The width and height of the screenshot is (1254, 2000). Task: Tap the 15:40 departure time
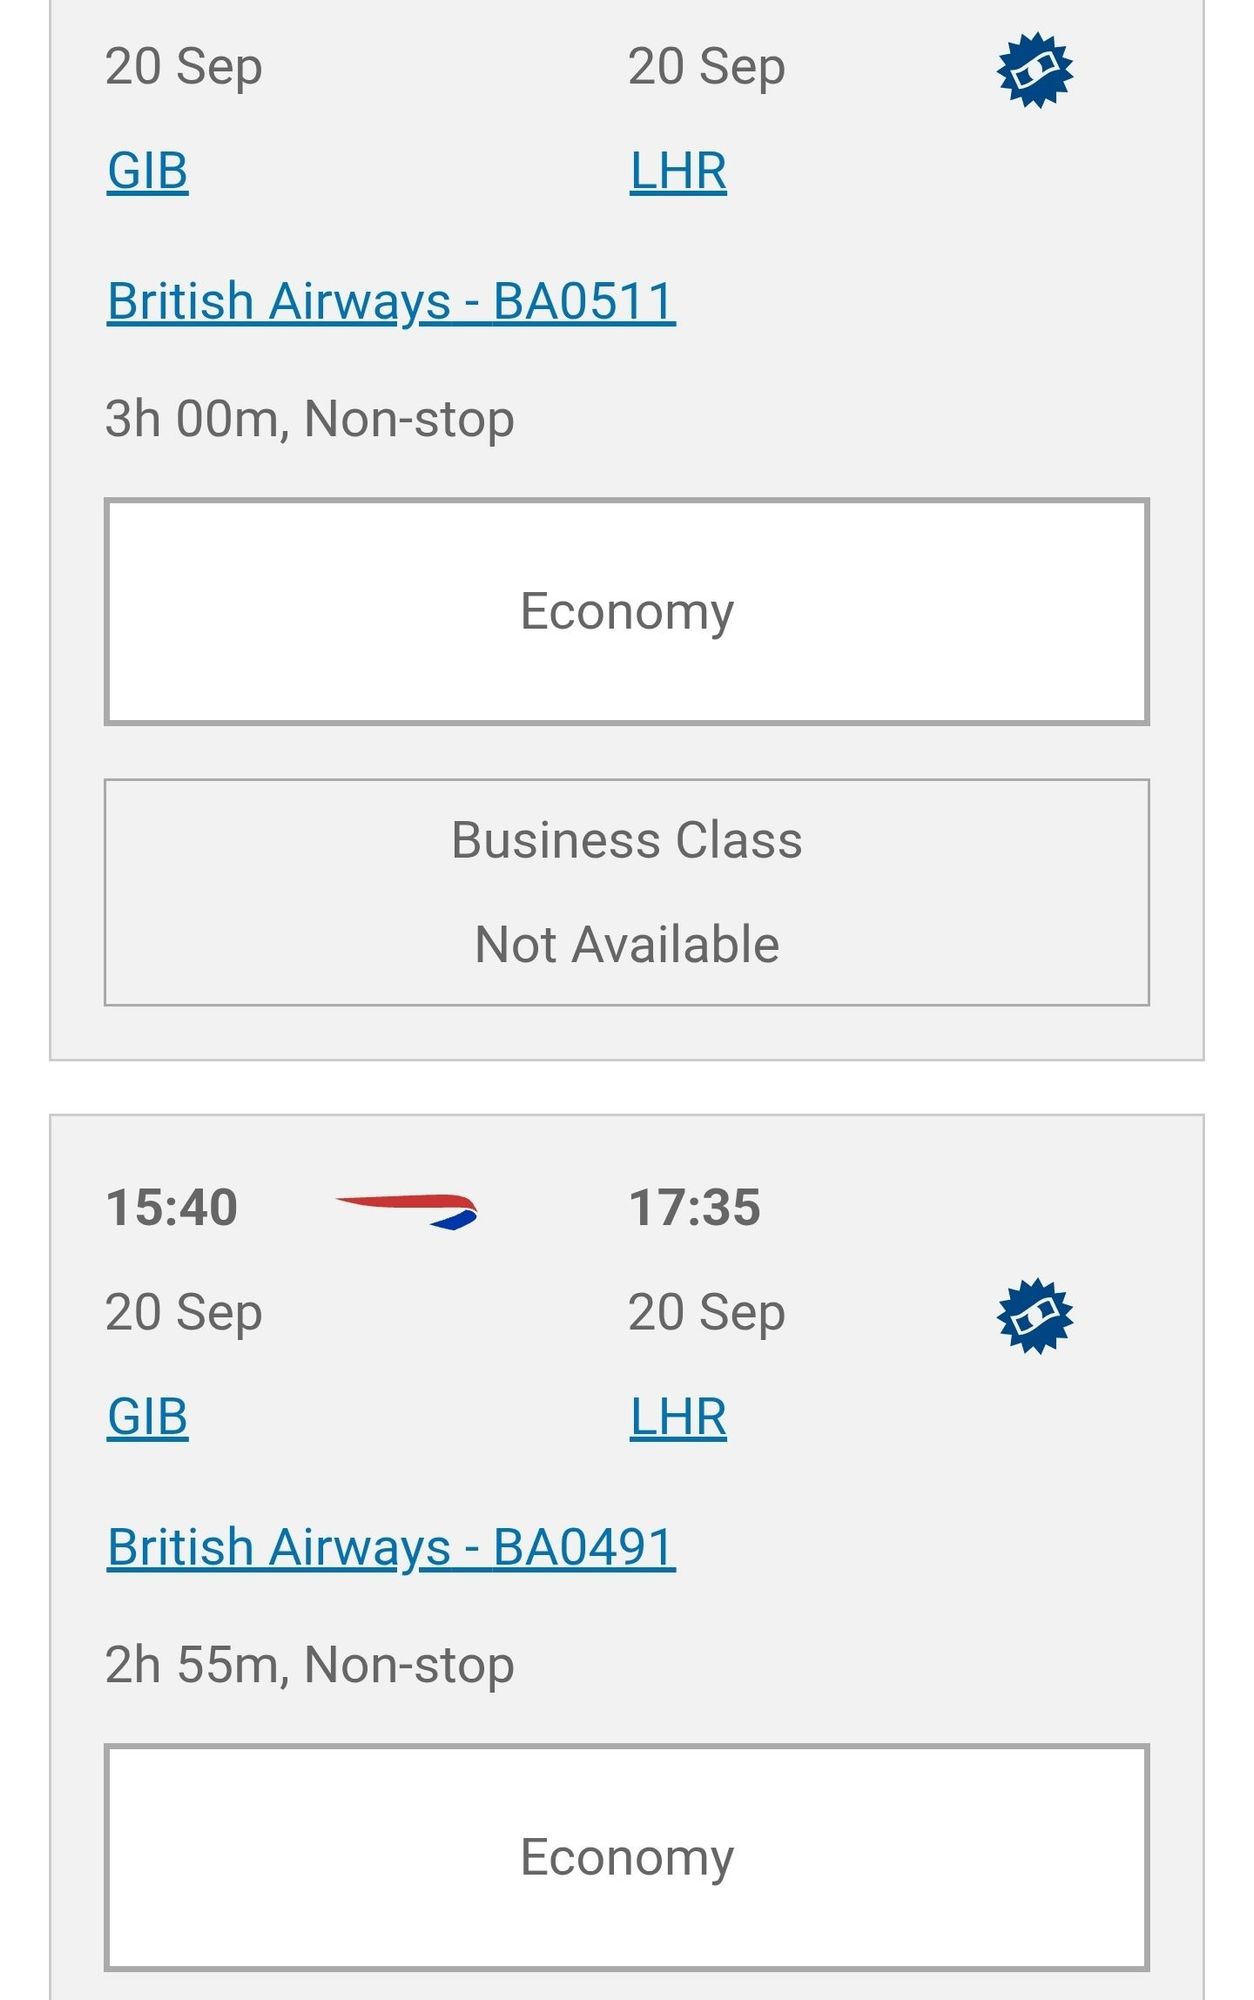coord(172,1207)
